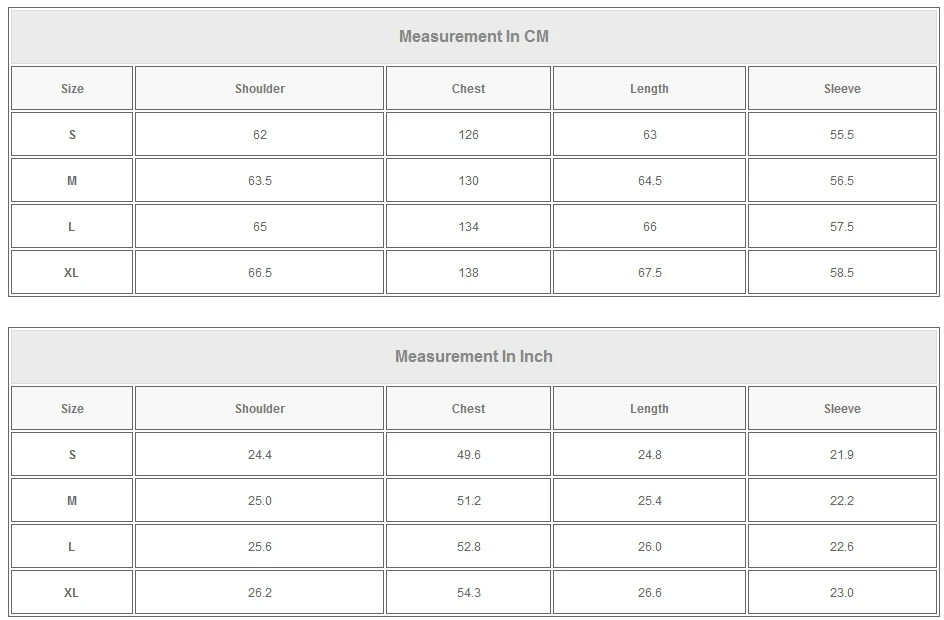The width and height of the screenshot is (944, 620).
Task: Click the sleeve value 22.6 cell
Action: (842, 547)
